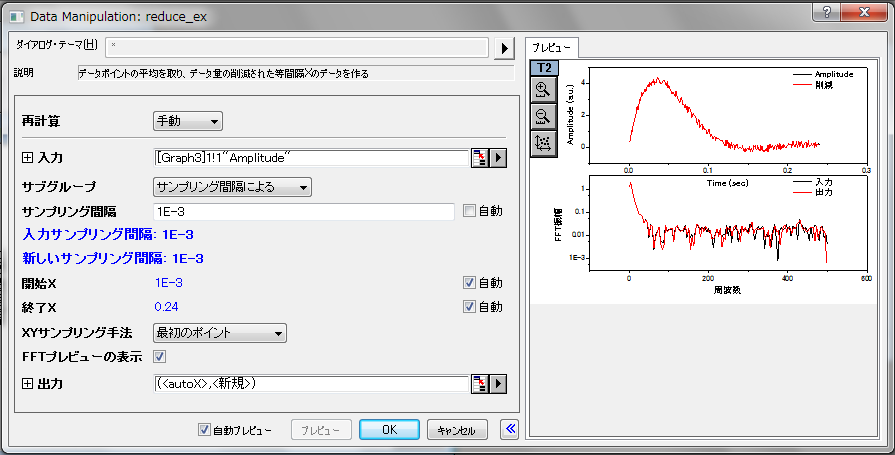895x455 pixels.
Task: Click the キャンセル button
Action: point(457,430)
